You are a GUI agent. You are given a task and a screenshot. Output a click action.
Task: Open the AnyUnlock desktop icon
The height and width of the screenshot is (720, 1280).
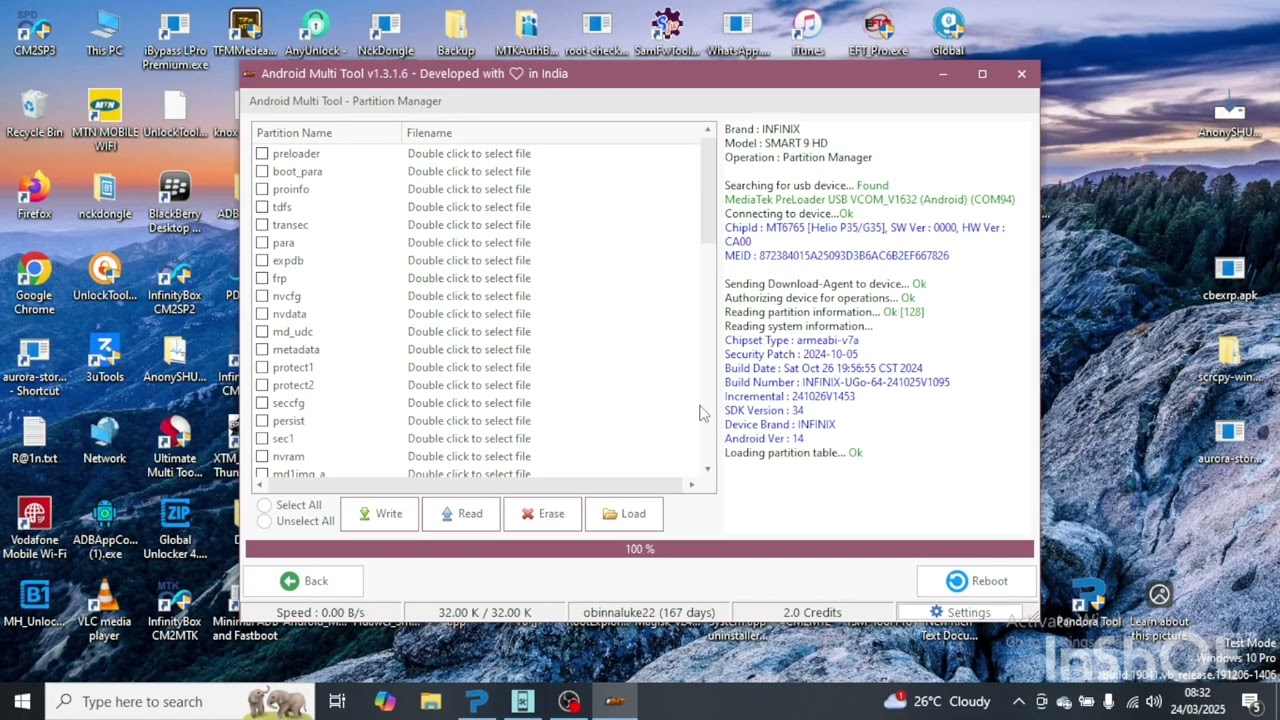[x=315, y=33]
